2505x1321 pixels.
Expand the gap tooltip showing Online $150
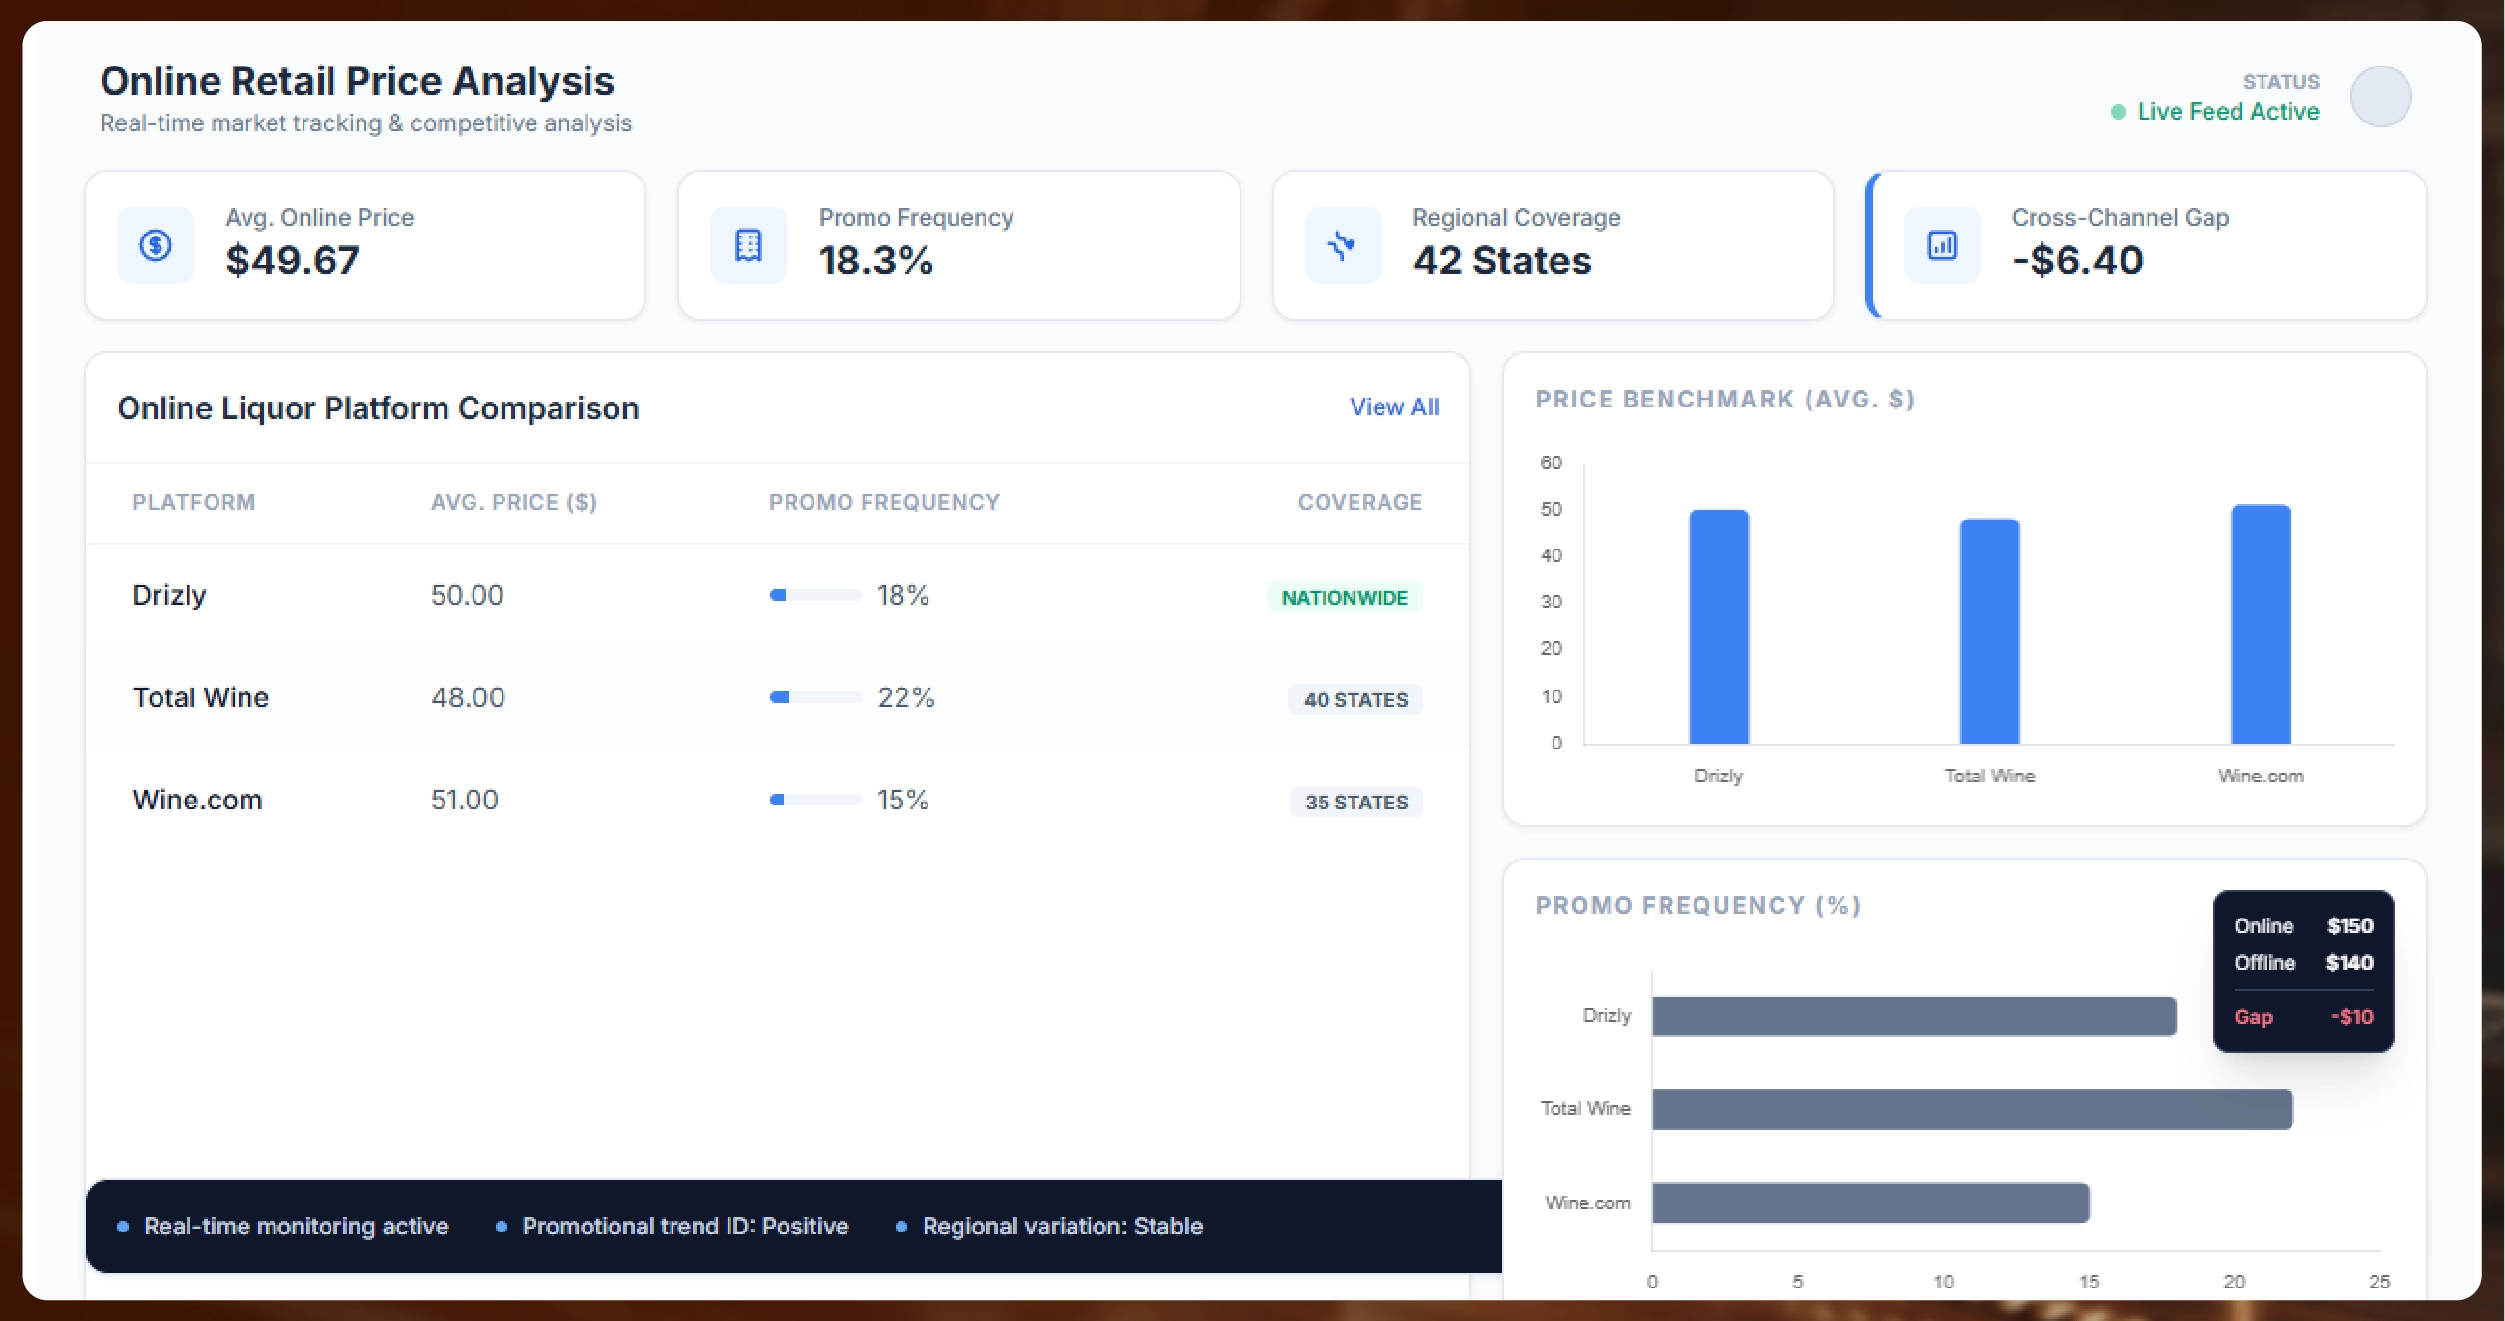click(2303, 970)
